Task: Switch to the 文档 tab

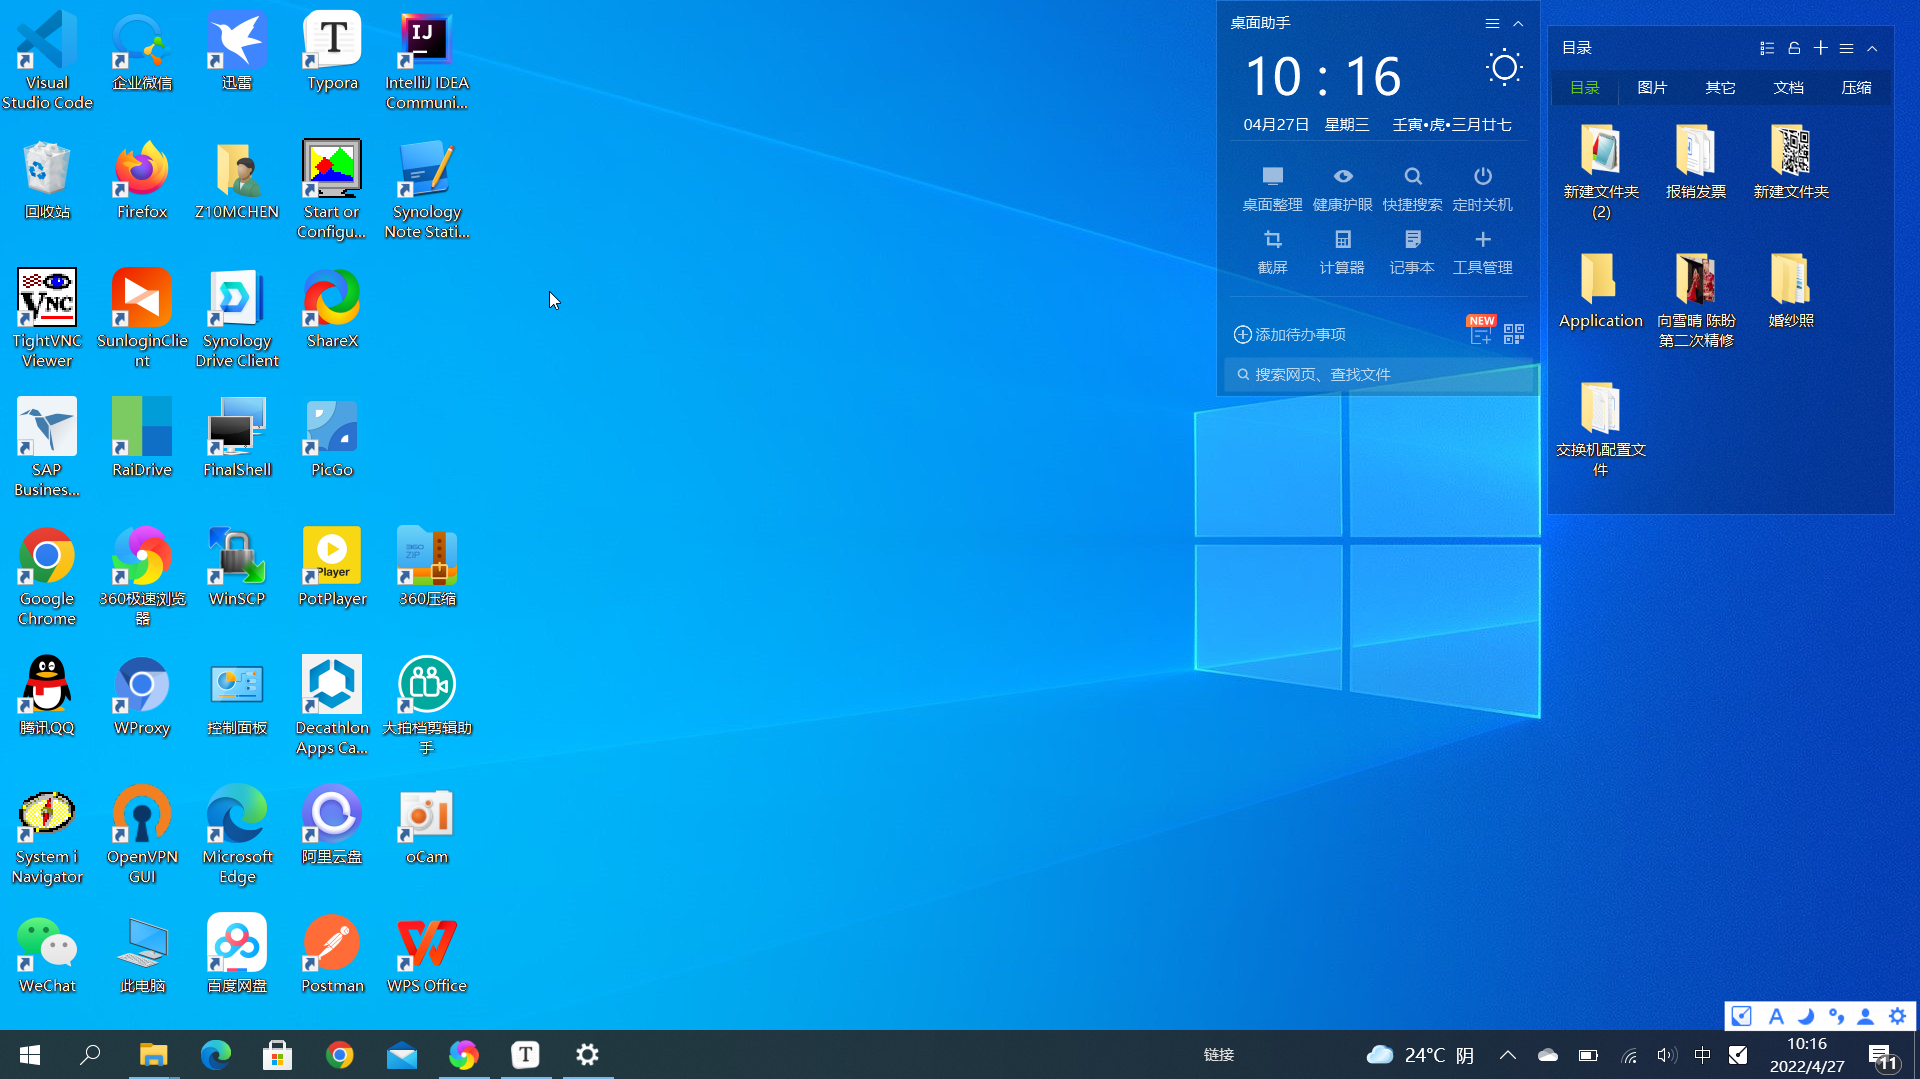Action: click(x=1788, y=87)
